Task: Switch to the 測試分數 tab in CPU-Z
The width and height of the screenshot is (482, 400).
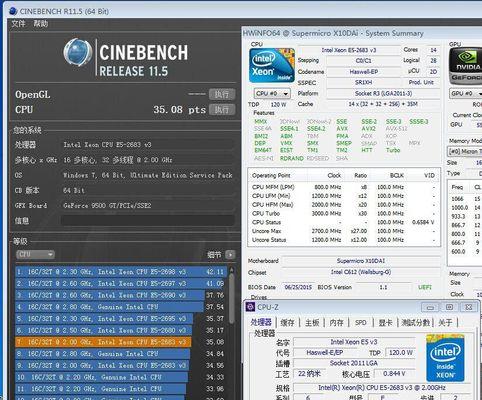Action: [x=415, y=323]
